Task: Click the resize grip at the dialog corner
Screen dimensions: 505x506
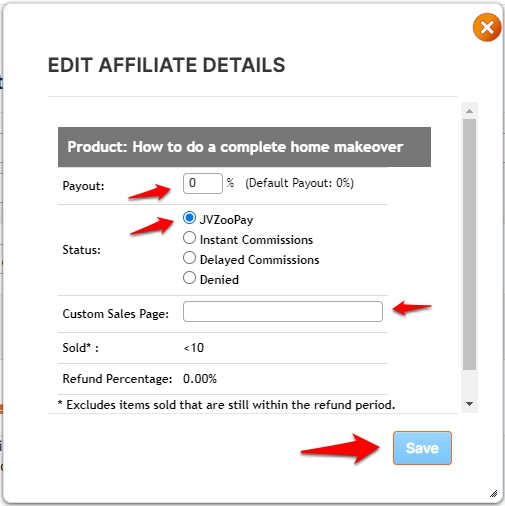Action: tap(493, 493)
